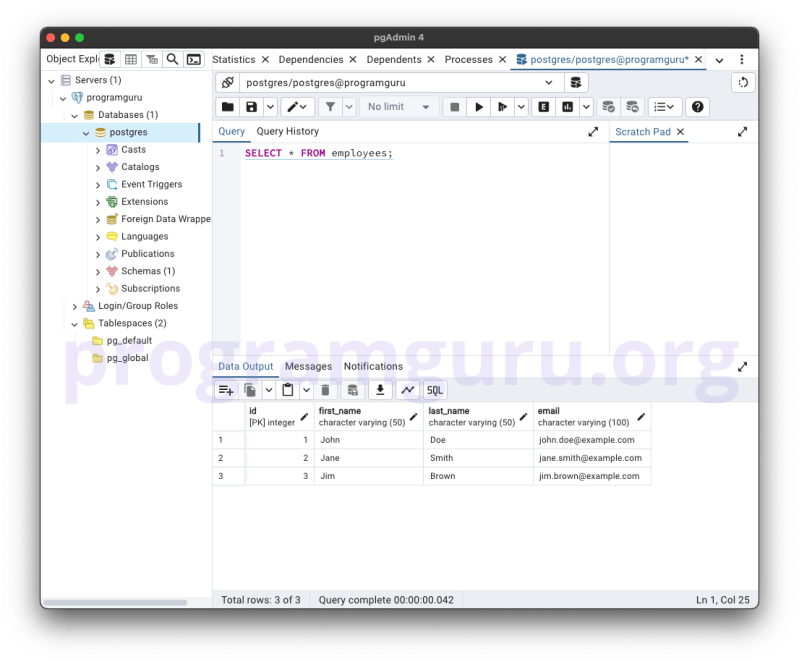799x662 pixels.
Task: Maximize the query editor panel
Action: tap(593, 131)
